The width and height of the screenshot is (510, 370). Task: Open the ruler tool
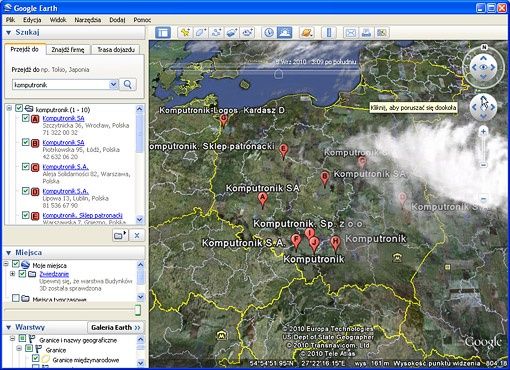pos(329,33)
